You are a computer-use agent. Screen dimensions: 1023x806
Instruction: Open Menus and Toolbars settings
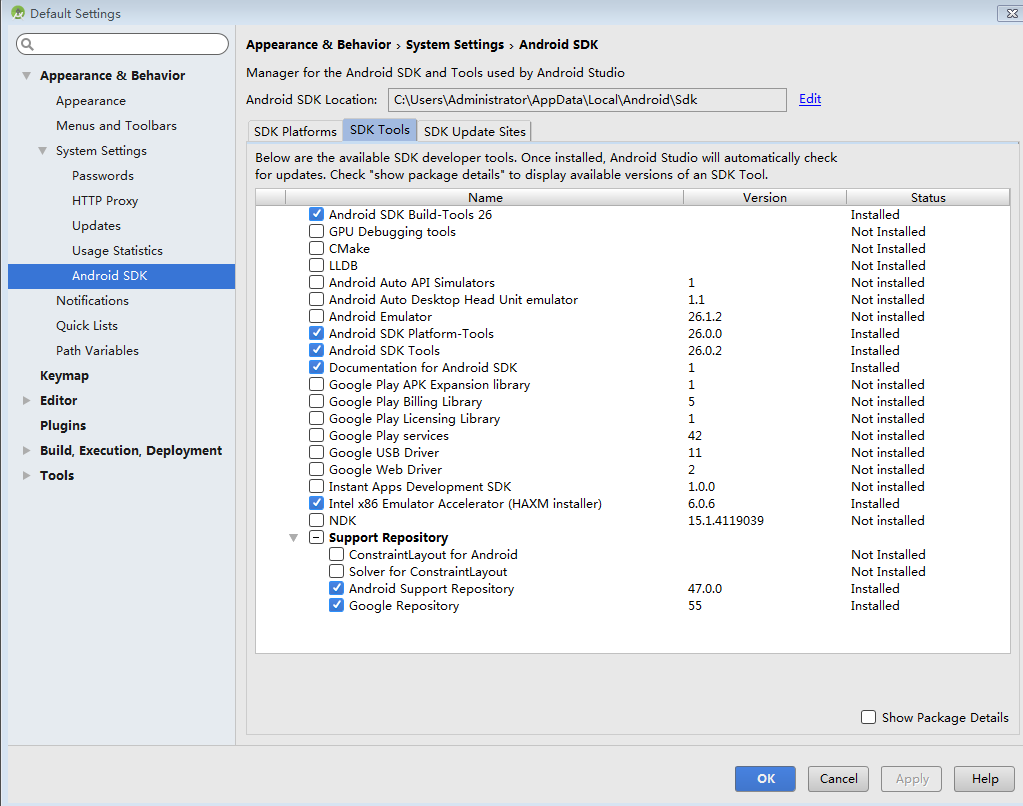click(x=116, y=125)
